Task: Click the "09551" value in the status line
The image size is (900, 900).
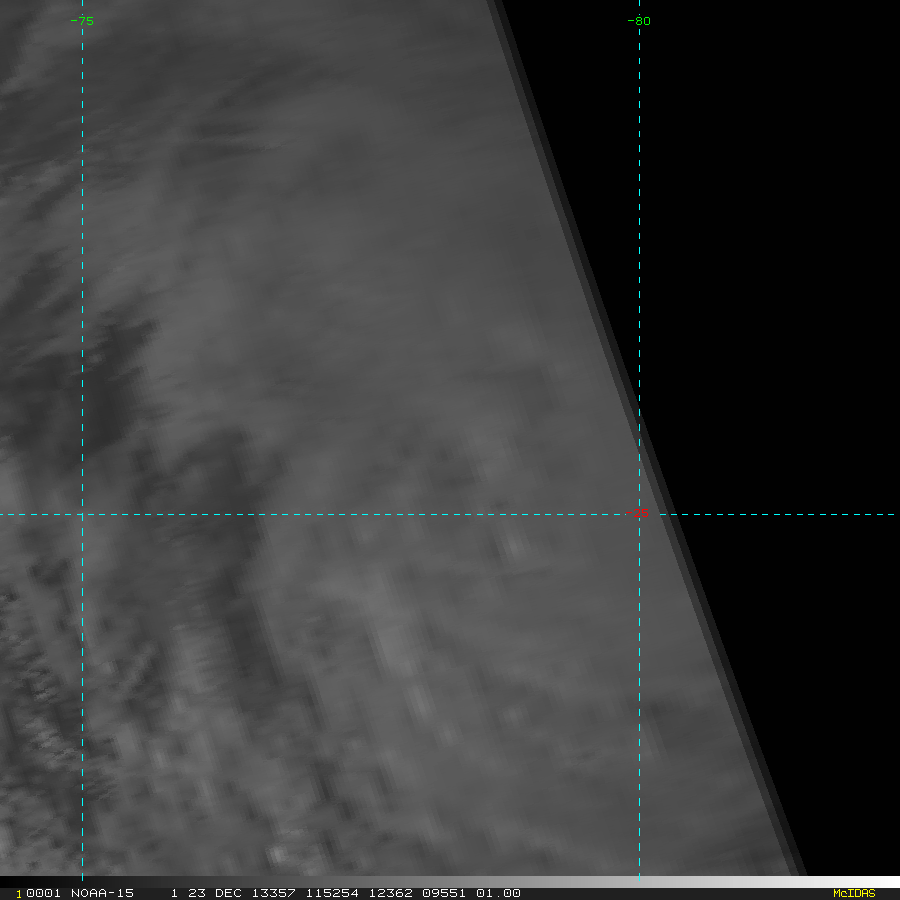Action: [444, 893]
